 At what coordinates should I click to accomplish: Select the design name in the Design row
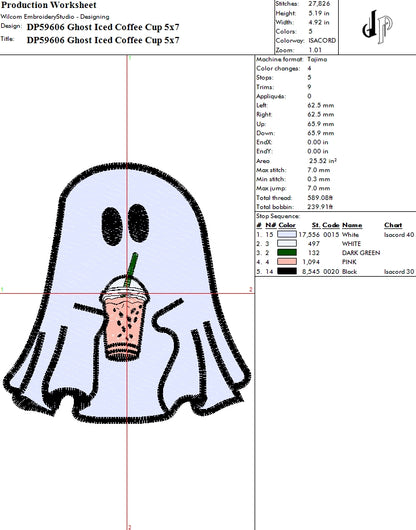(x=103, y=27)
